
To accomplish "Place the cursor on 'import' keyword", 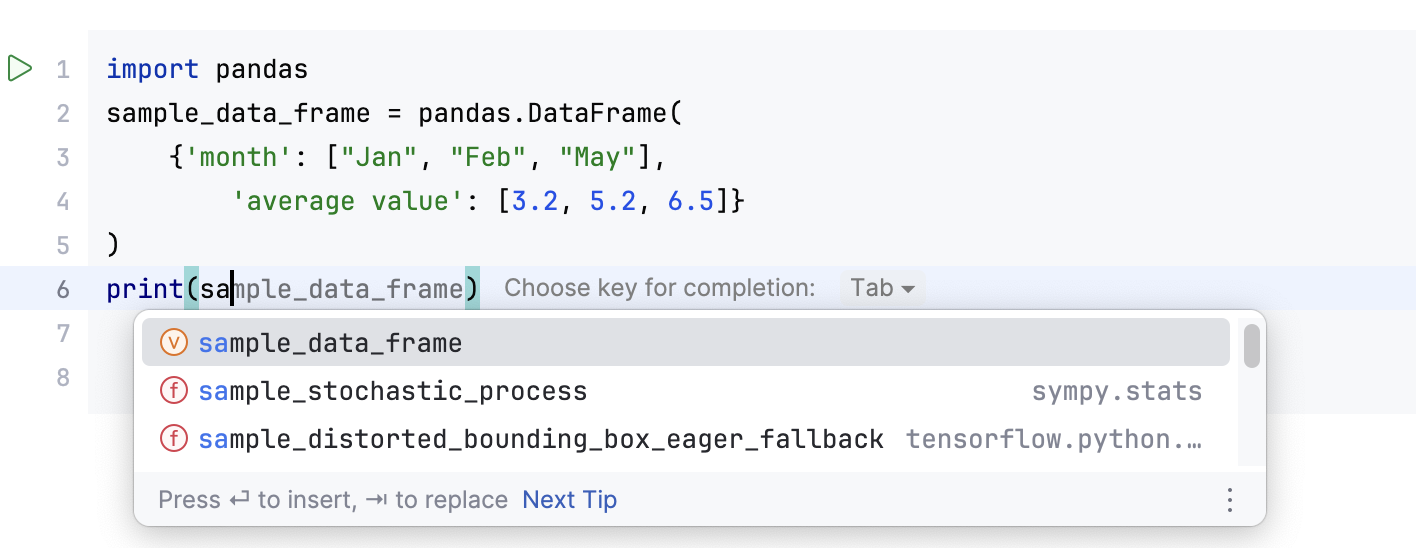I will pos(152,70).
